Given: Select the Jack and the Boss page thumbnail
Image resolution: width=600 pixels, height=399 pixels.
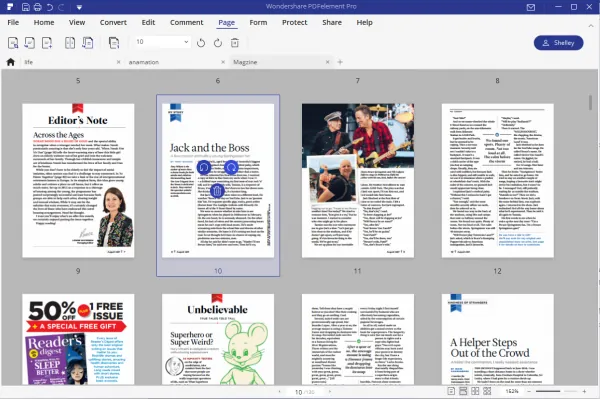Looking at the screenshot, I should [x=218, y=181].
